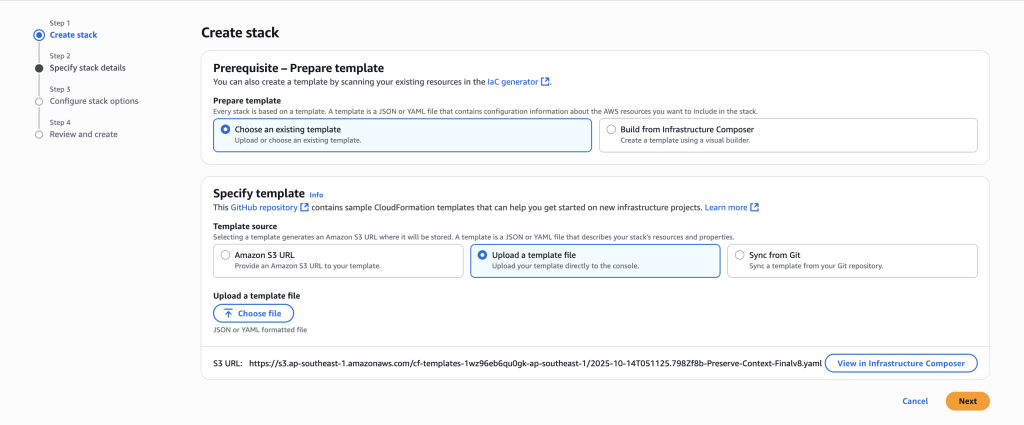1024x425 pixels.
Task: Select Upload a template file radio option
Action: click(x=482, y=255)
